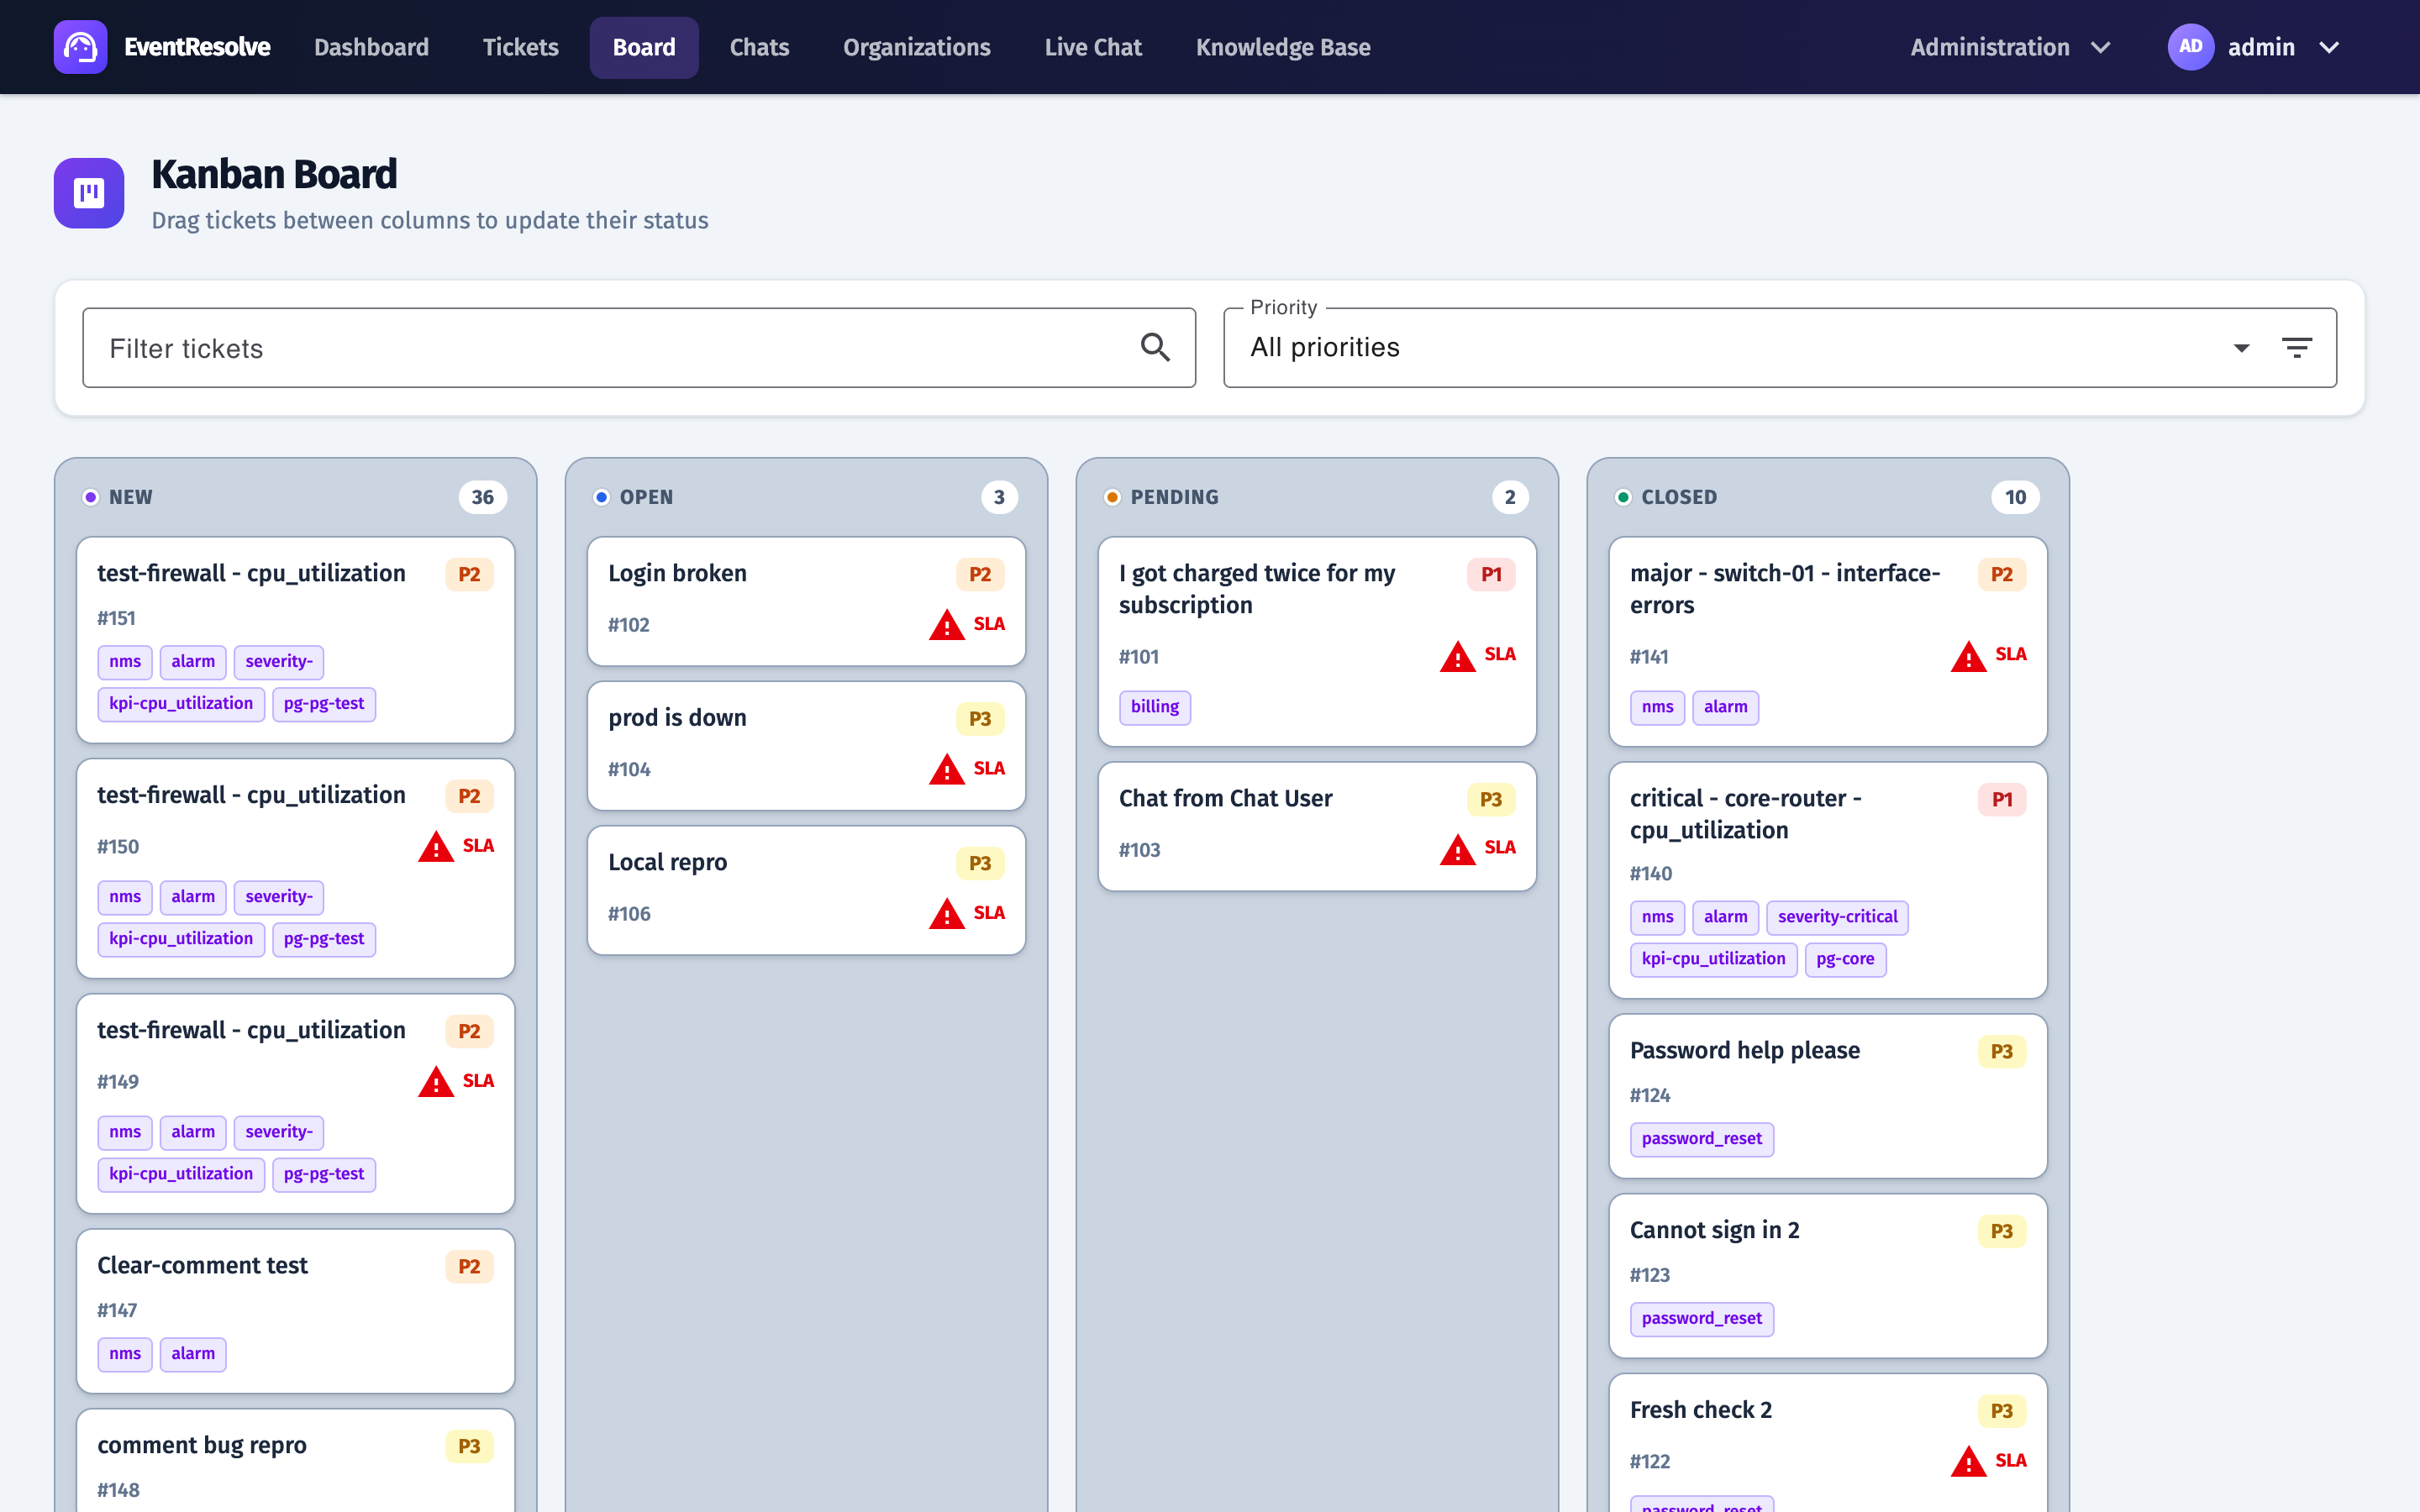Click the Filter tickets input field

[639, 347]
